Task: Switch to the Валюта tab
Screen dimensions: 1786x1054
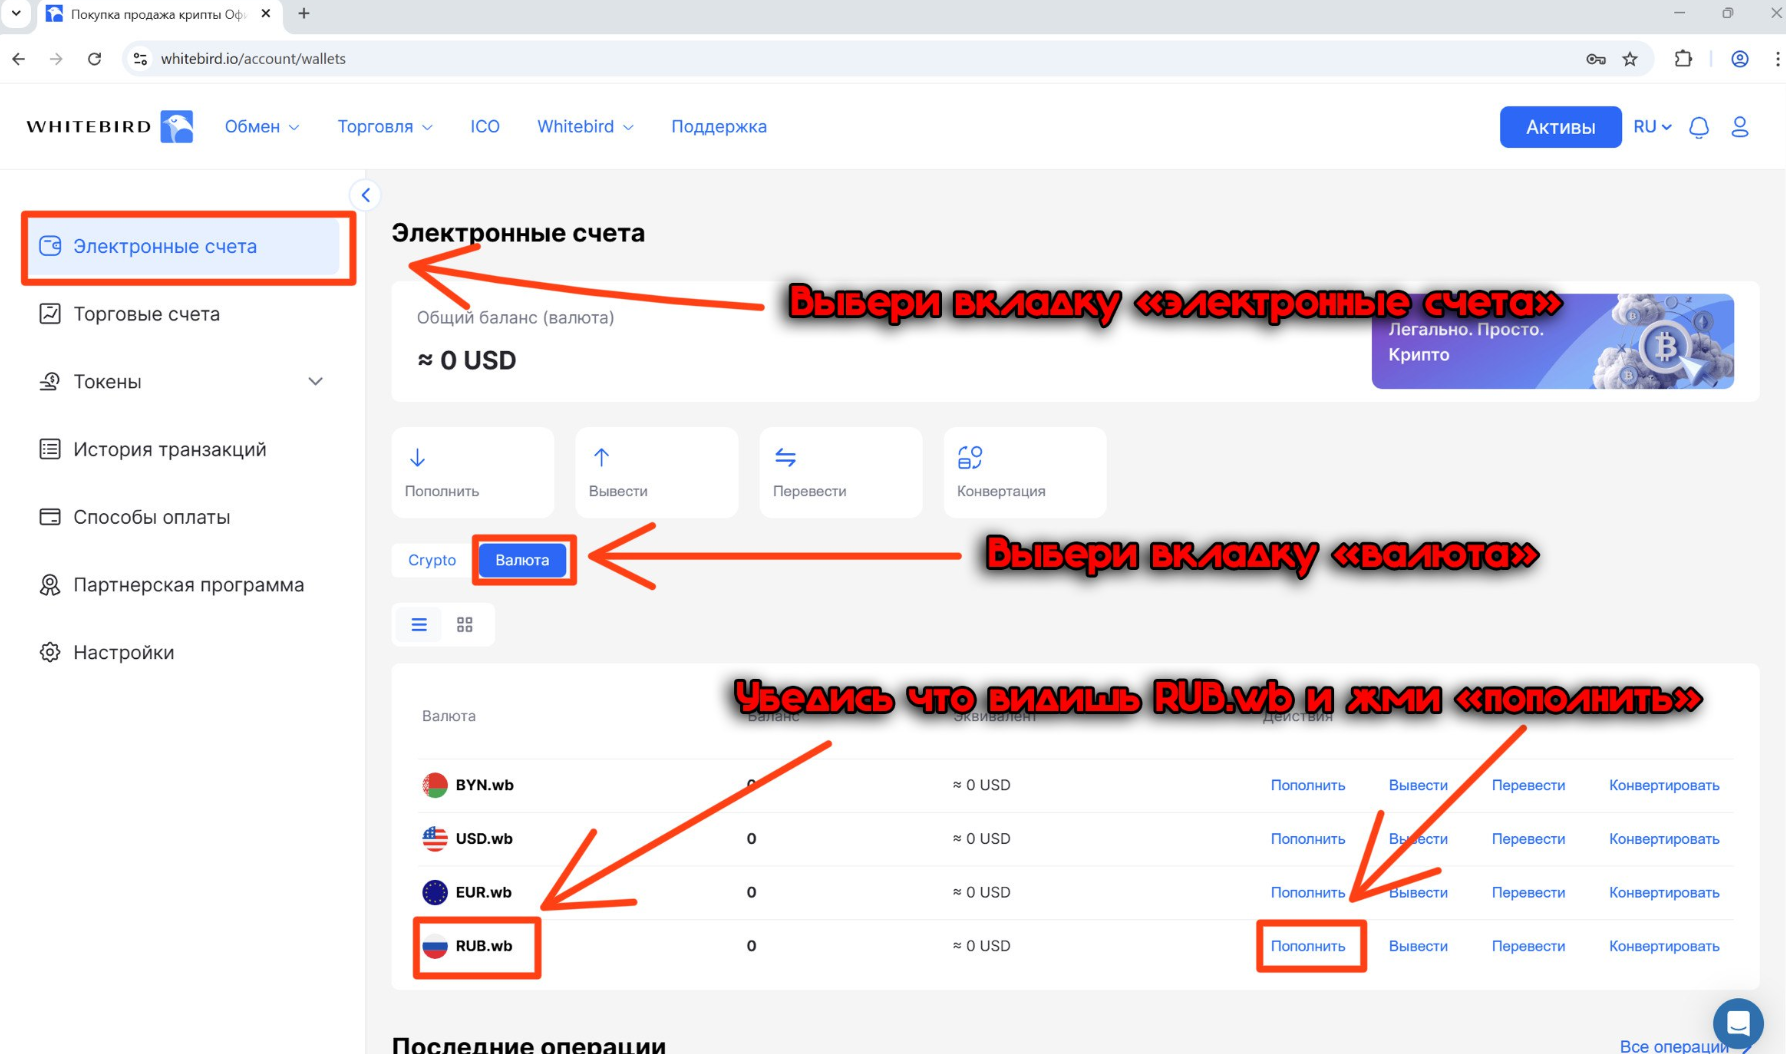Action: pyautogui.click(x=522, y=560)
